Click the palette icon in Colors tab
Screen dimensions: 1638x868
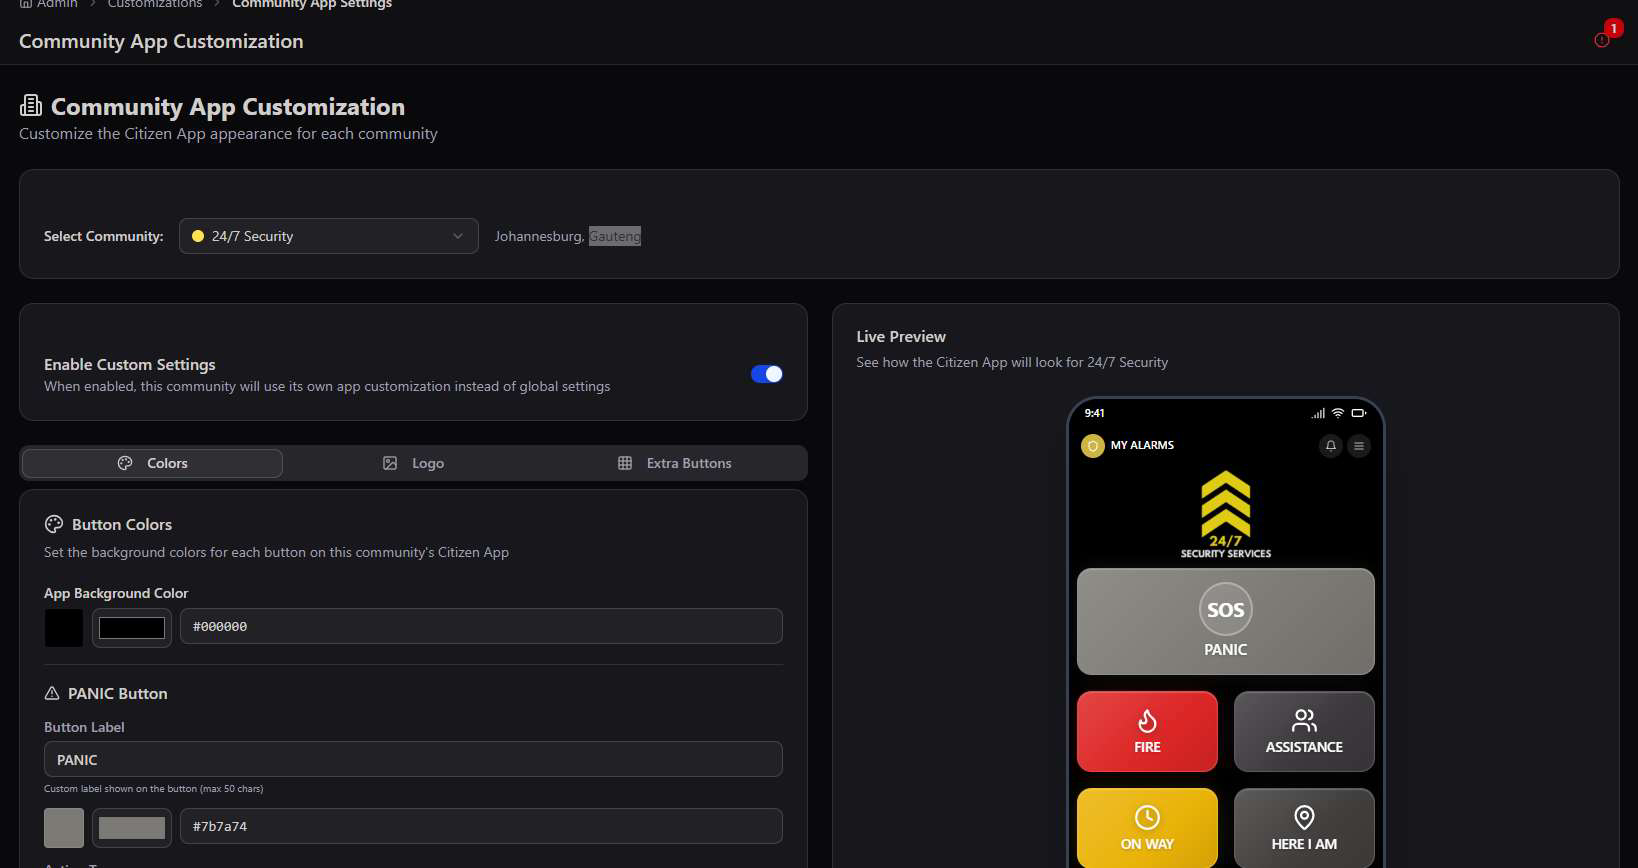[x=125, y=463]
